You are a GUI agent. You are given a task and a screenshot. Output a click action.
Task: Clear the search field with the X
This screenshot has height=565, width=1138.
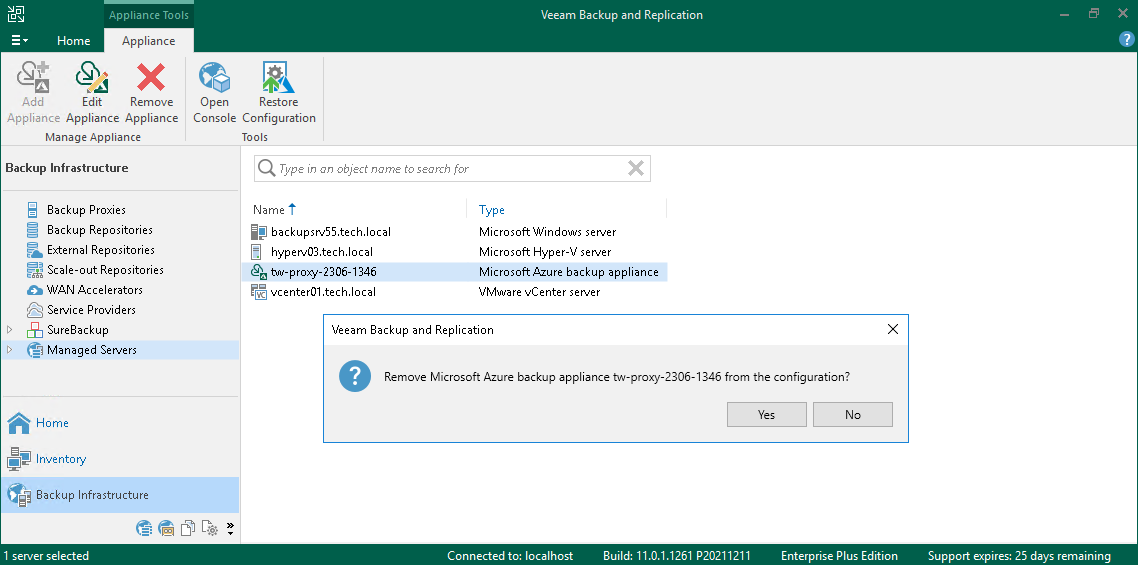636,168
